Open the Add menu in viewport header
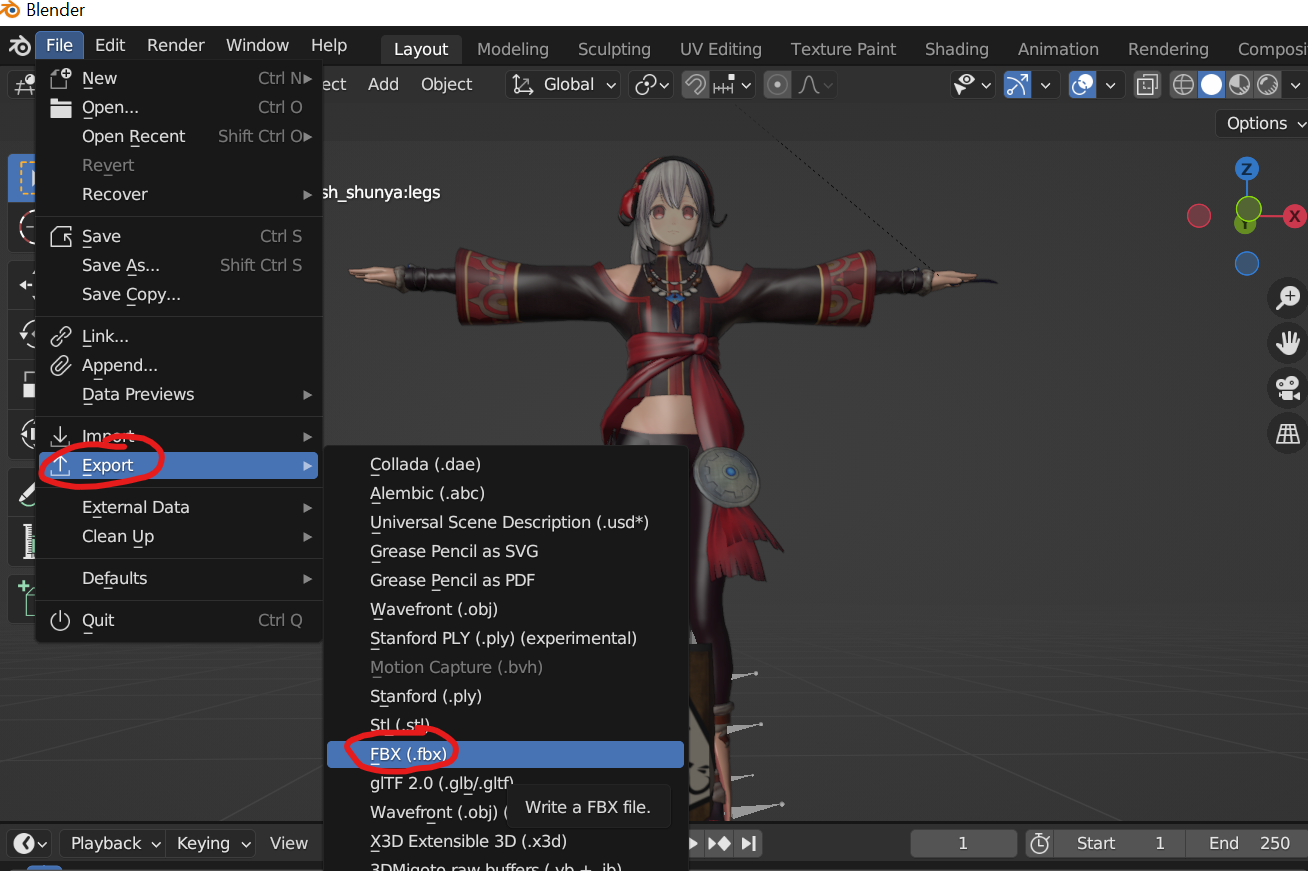1308x871 pixels. (x=383, y=85)
